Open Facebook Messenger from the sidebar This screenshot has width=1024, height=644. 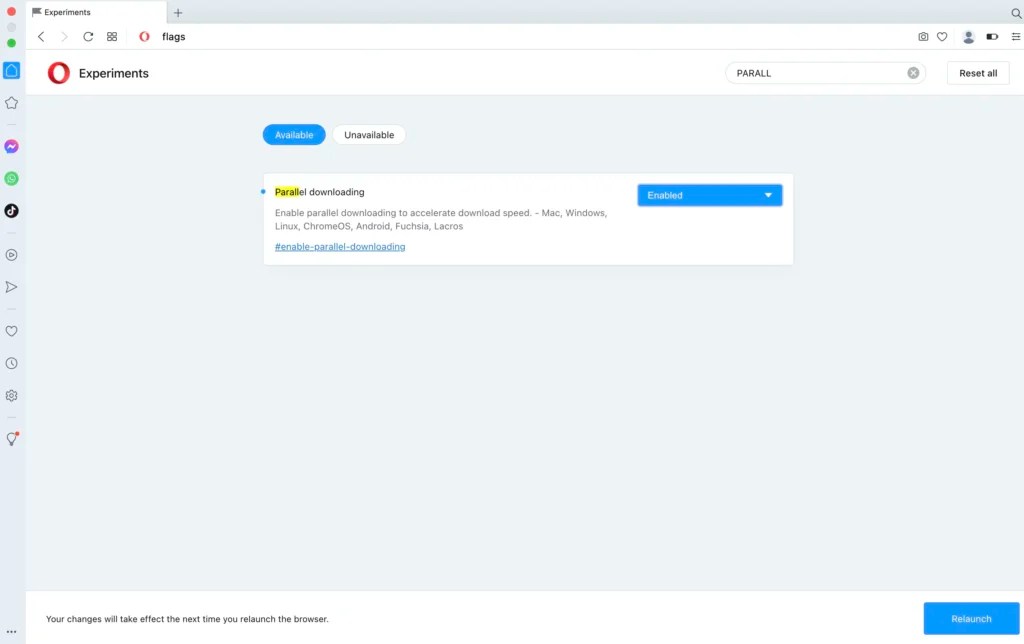point(11,146)
